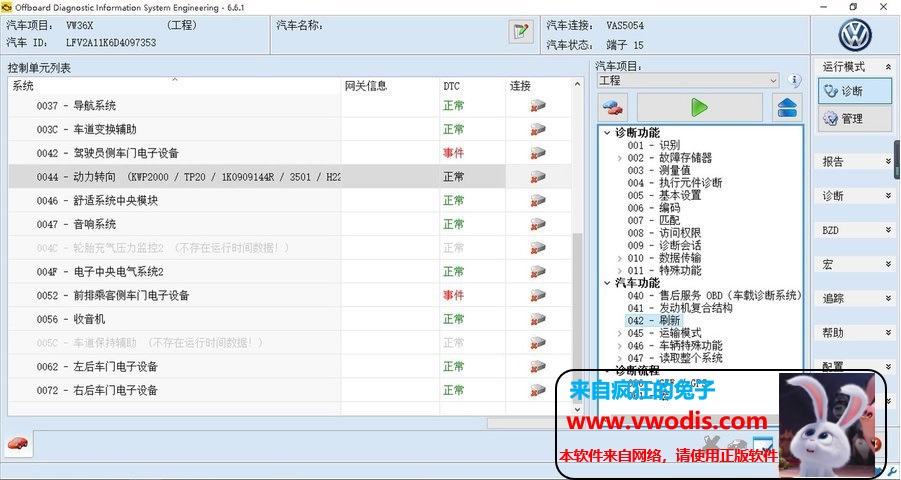Viewport: 901px width, 480px height.
Task: Click connection icon for 0037 导航系统 row
Action: pos(537,105)
